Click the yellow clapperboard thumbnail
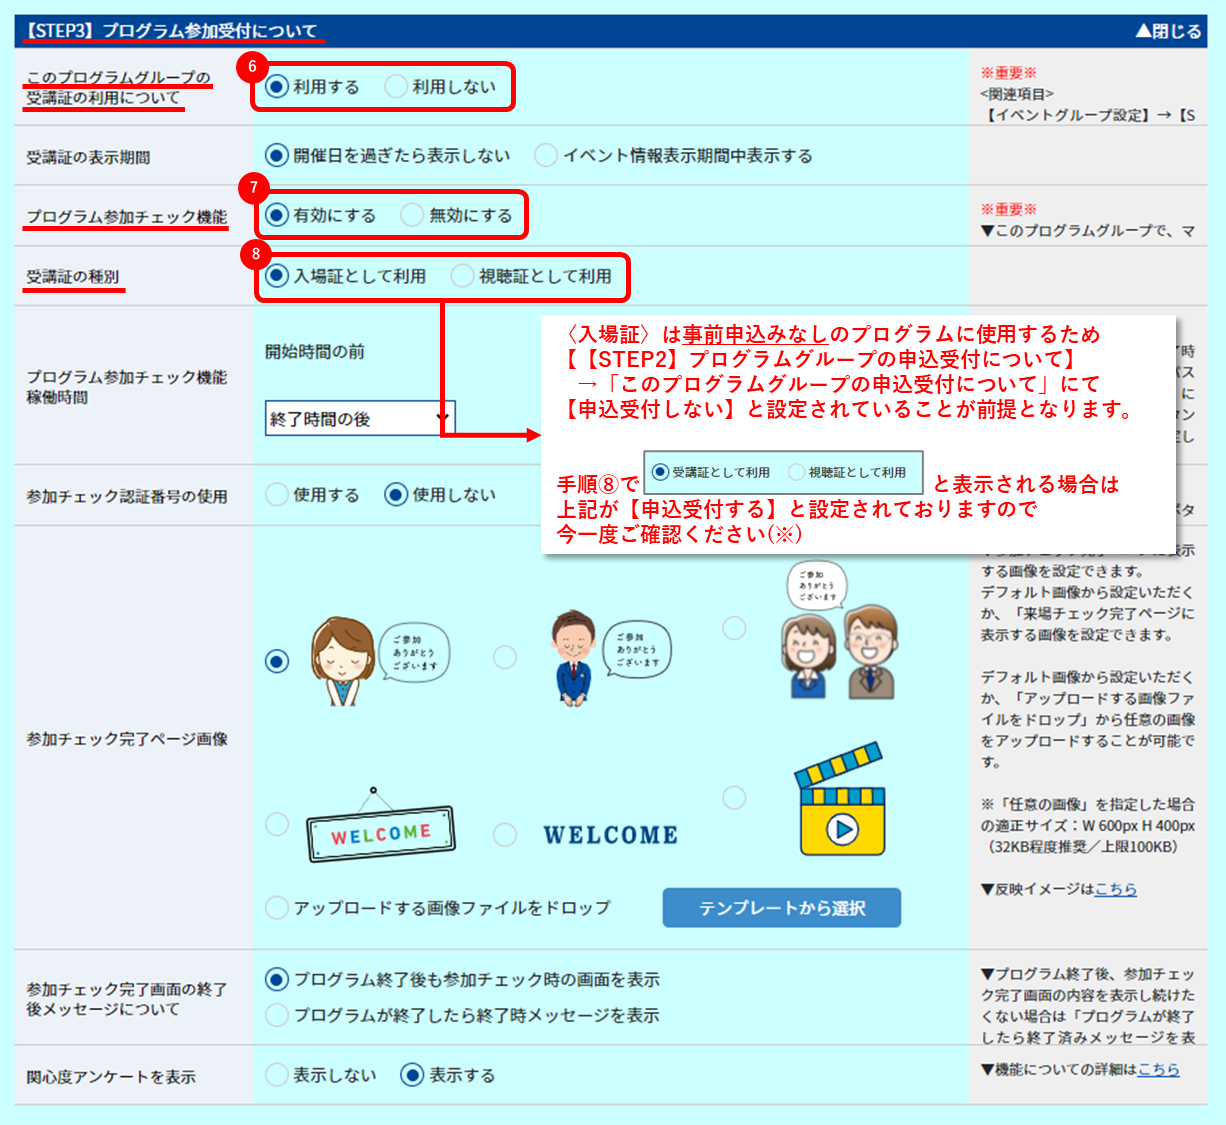Screen dimensions: 1226x1125 [841, 798]
